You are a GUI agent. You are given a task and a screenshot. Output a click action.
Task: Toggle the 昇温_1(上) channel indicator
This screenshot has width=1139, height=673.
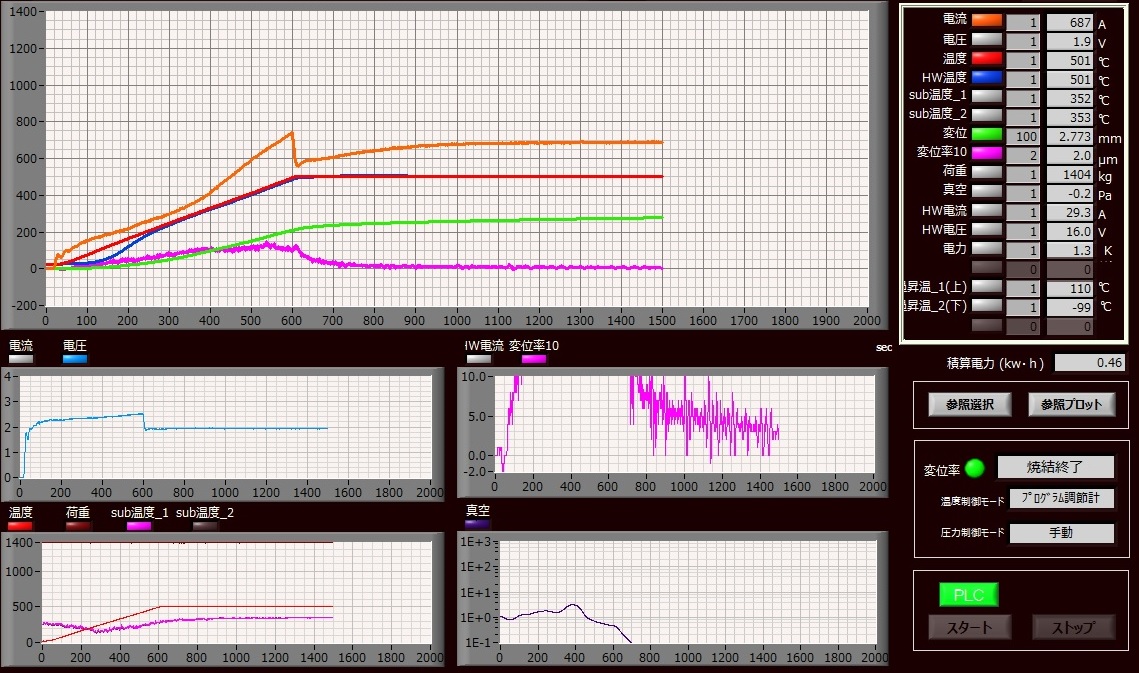coord(985,288)
